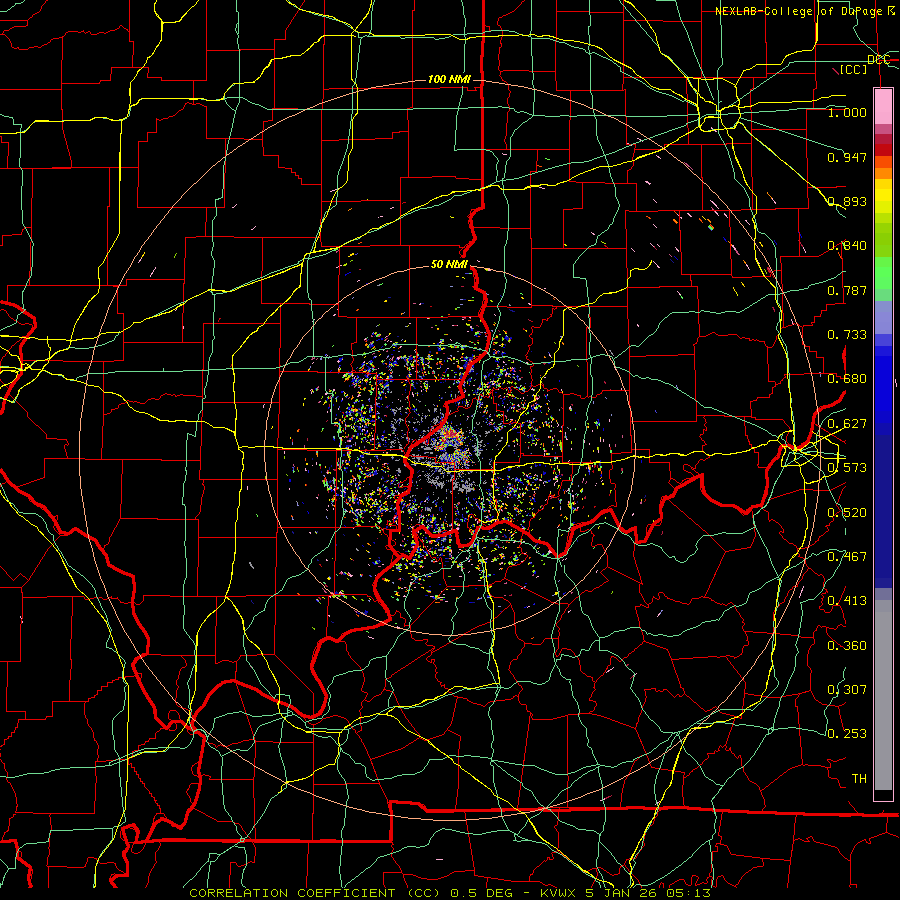This screenshot has height=900, width=900.
Task: Click the 0.467 scale value
Action: pos(847,557)
